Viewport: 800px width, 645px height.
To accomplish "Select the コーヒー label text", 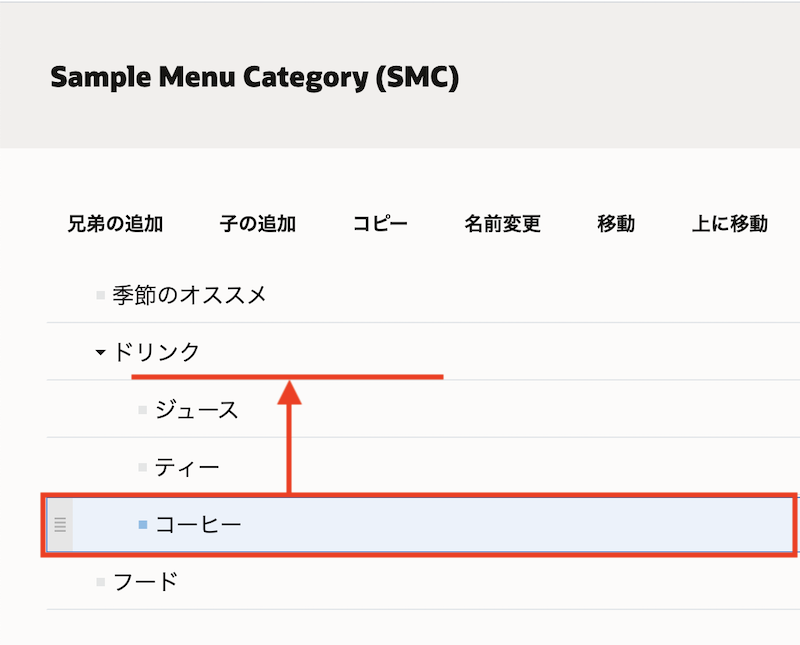I will coord(198,524).
